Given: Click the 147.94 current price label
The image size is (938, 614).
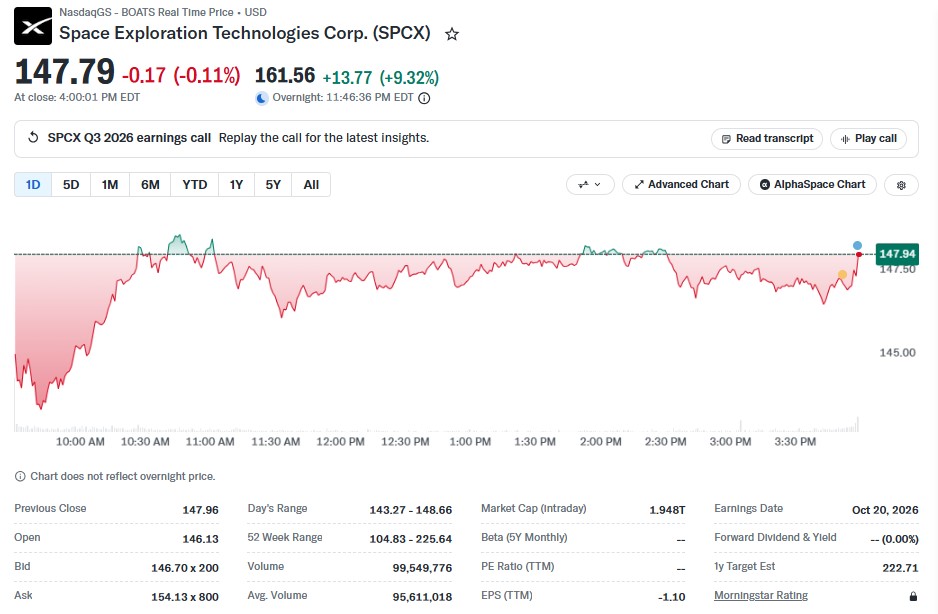Looking at the screenshot, I should (x=897, y=254).
